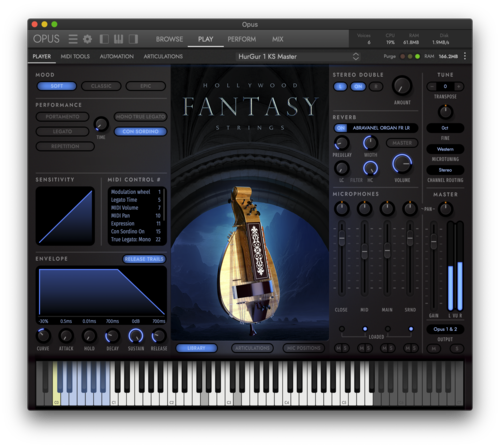Select Modulation wheel in MIDI control list
Viewport: 500px width, 447px height.
click(x=136, y=192)
